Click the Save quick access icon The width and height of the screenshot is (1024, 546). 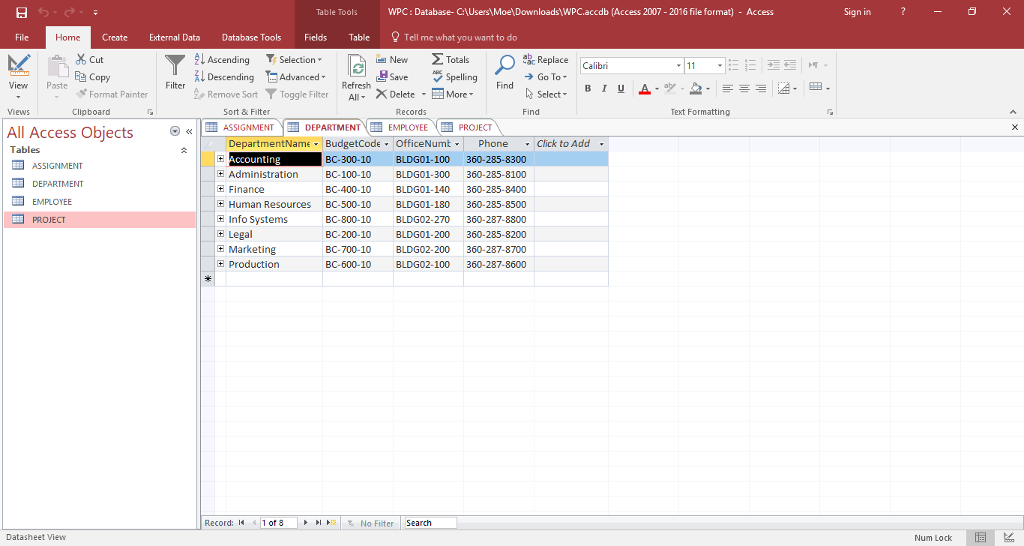[21, 12]
